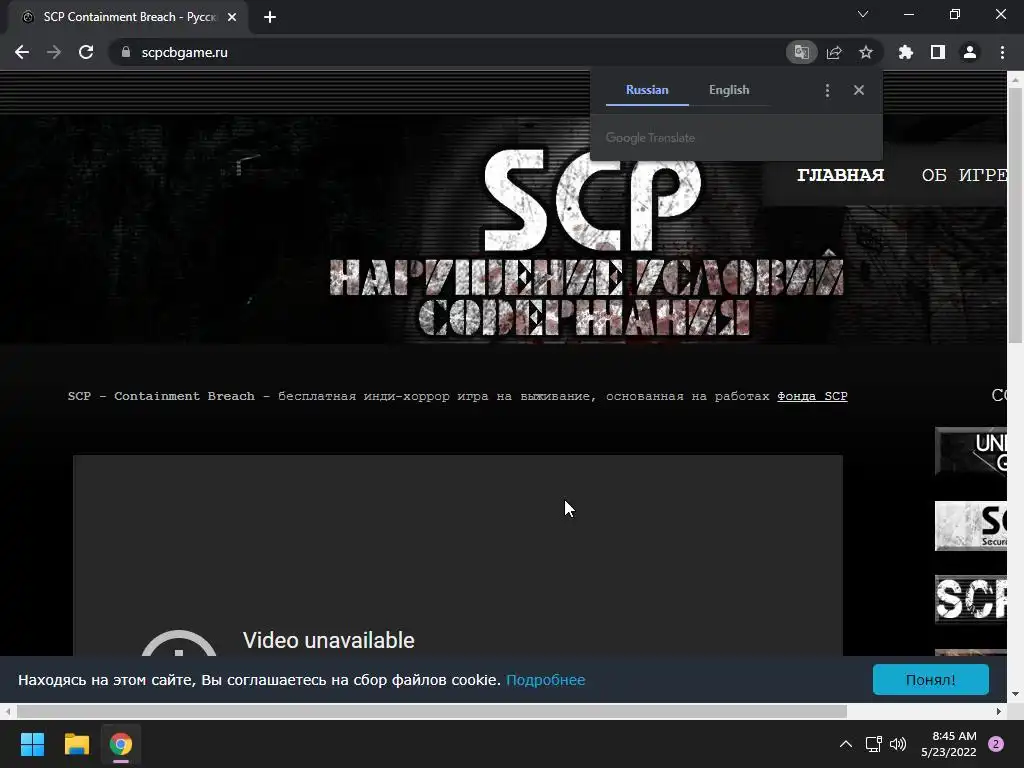Screen dimensions: 1024x768
Task: Click the horizontal page scrollbar
Action: 431,711
